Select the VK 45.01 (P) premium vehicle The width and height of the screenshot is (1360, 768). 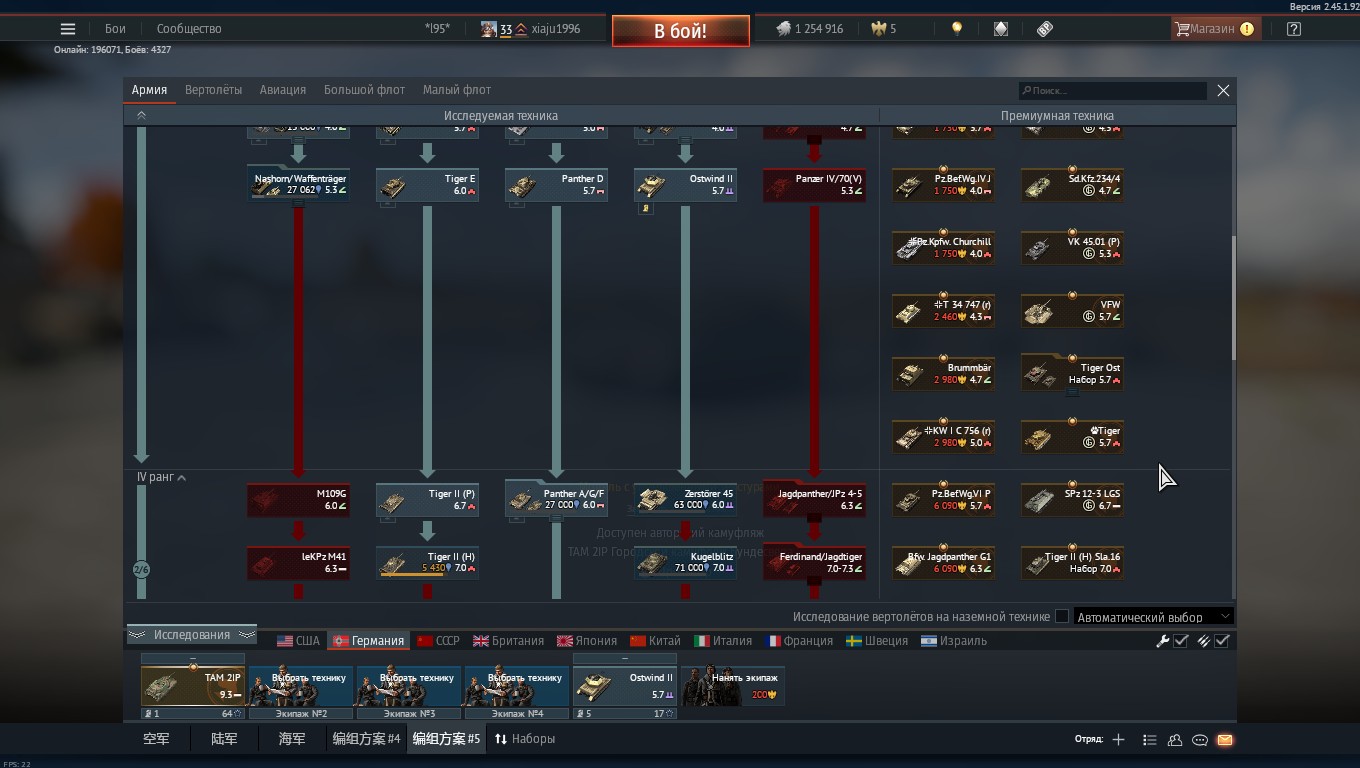[x=1072, y=248]
